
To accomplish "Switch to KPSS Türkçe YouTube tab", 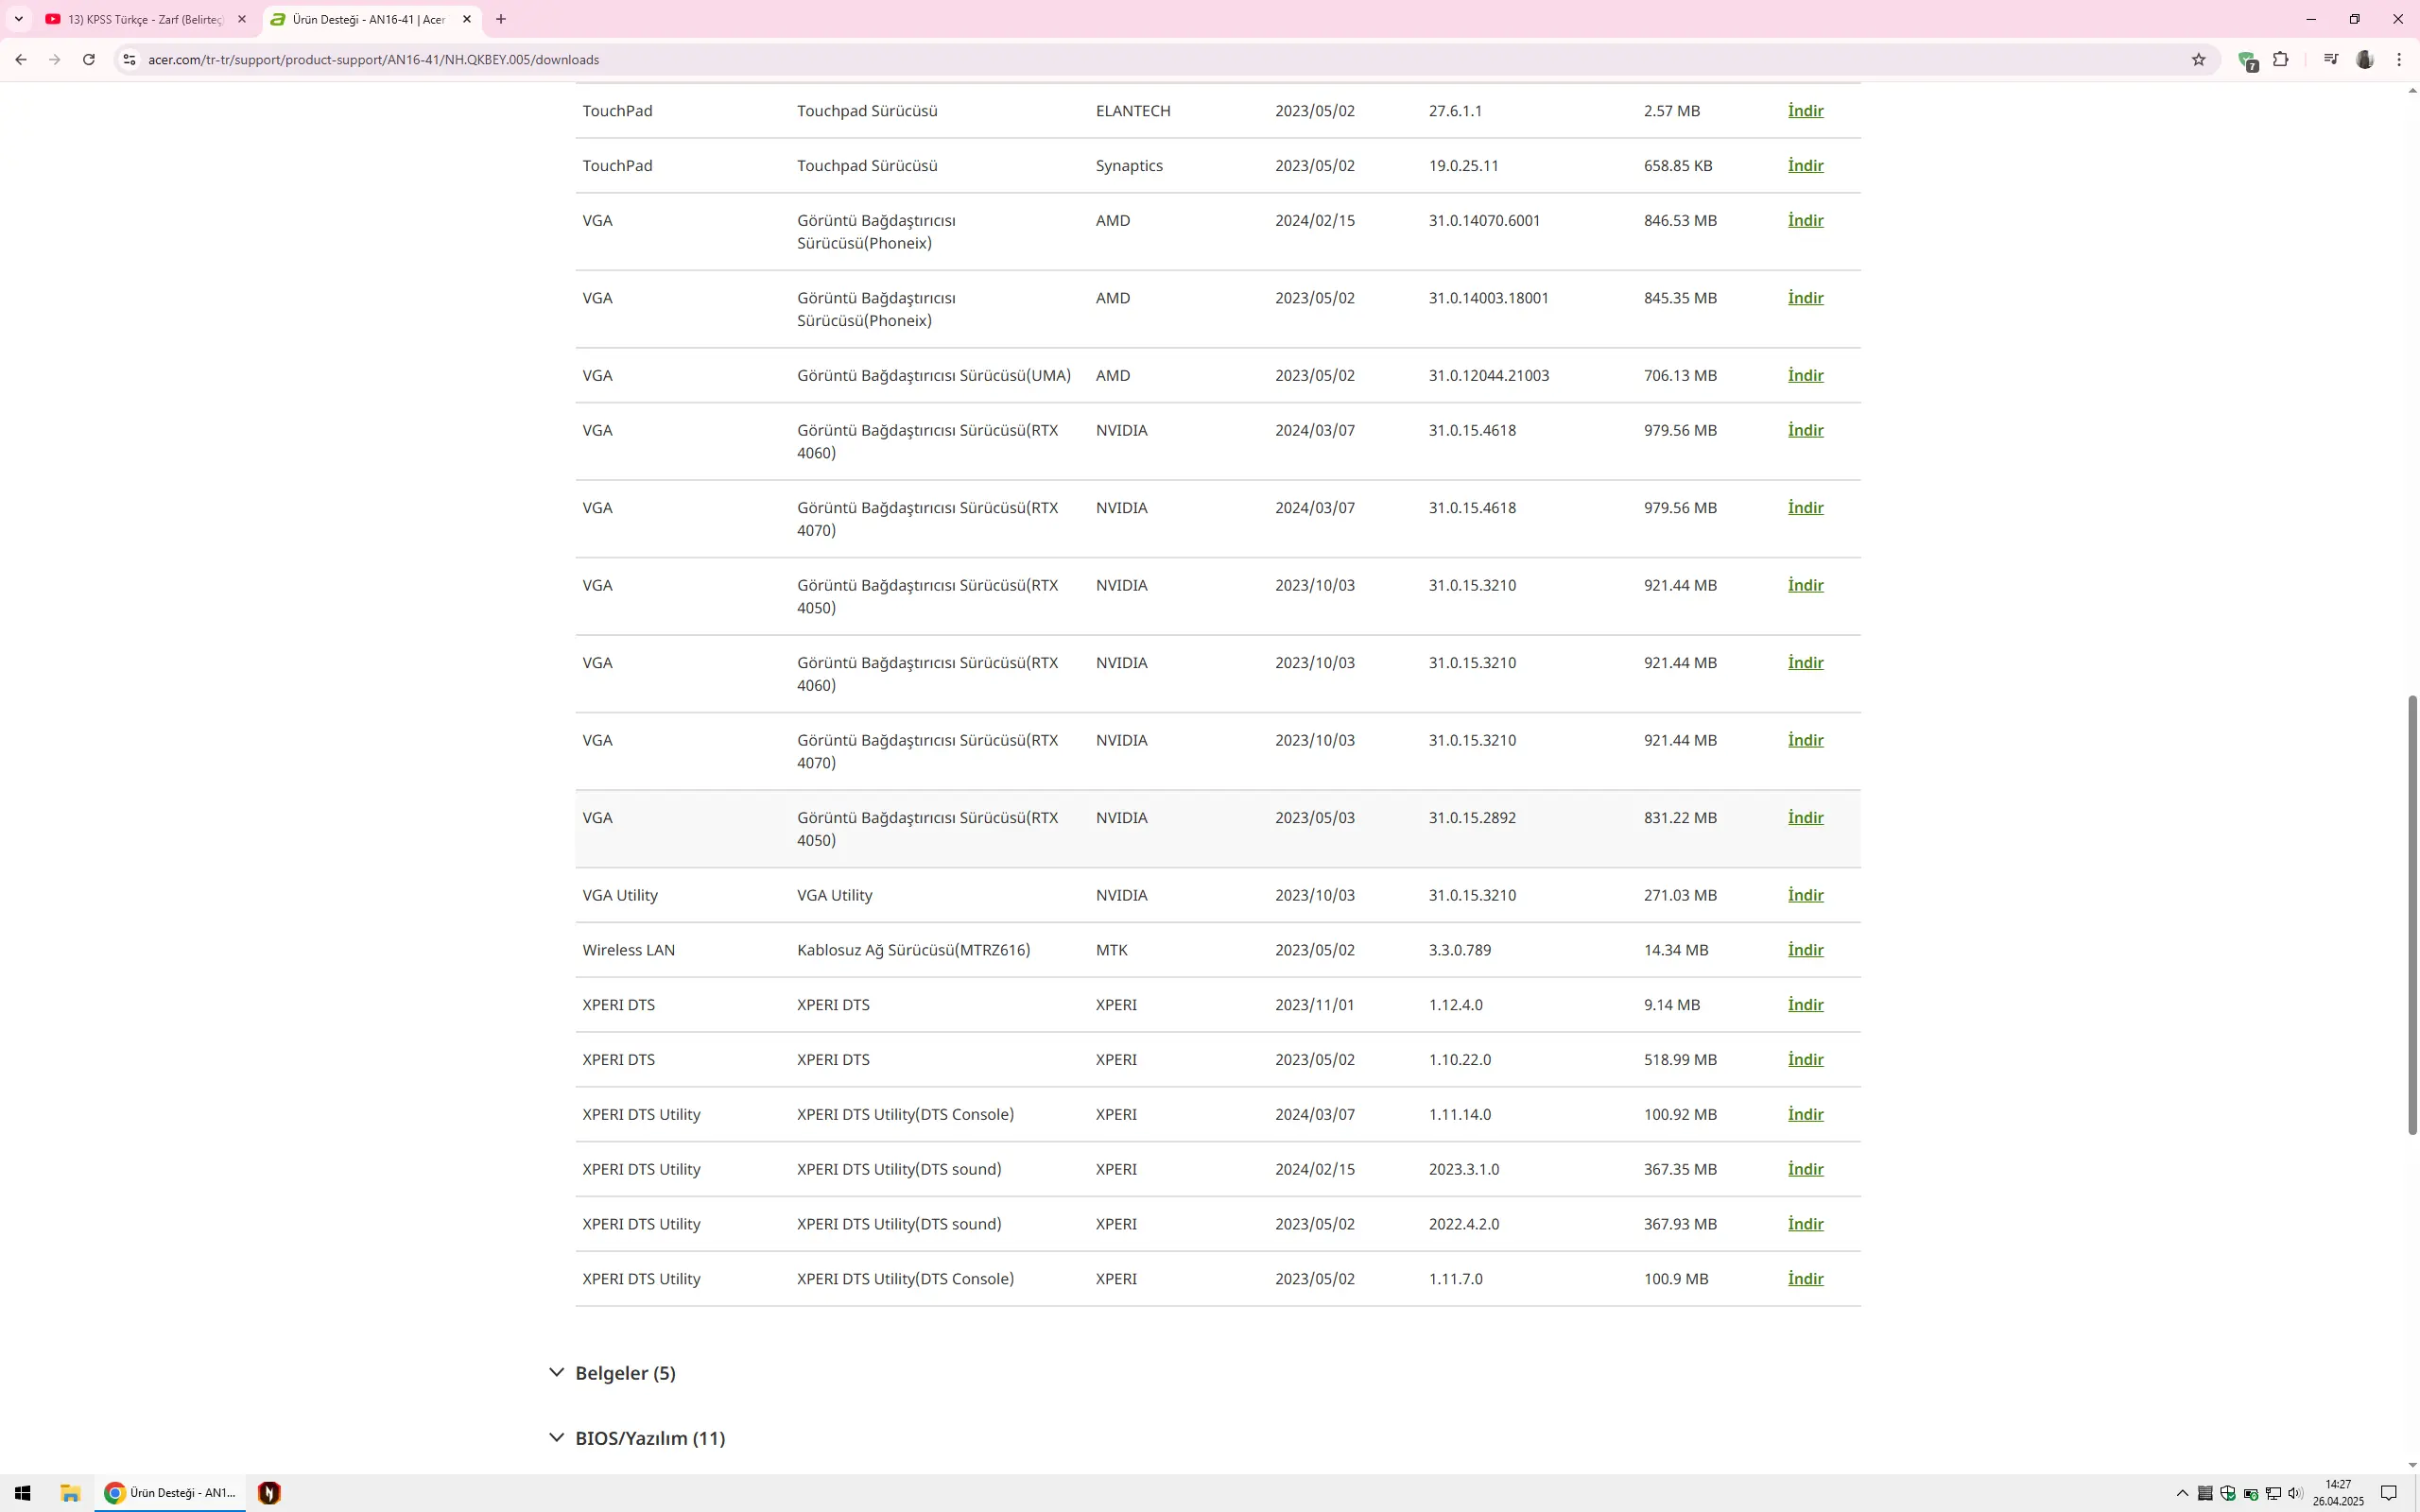I will point(146,19).
